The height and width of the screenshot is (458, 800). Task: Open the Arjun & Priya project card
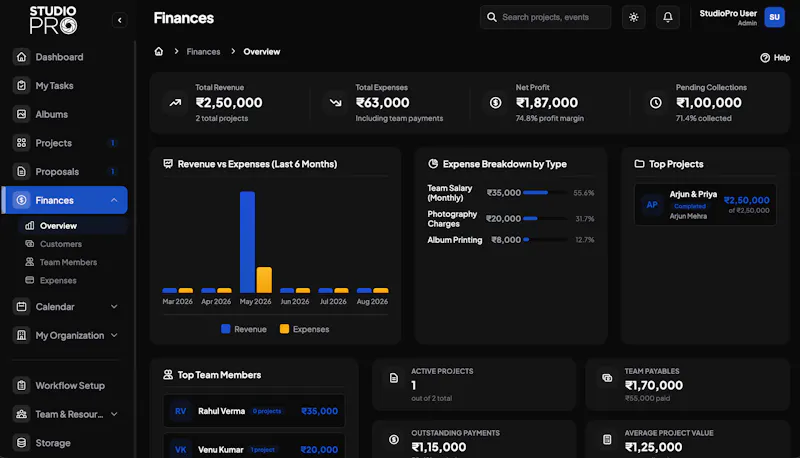[x=705, y=205]
